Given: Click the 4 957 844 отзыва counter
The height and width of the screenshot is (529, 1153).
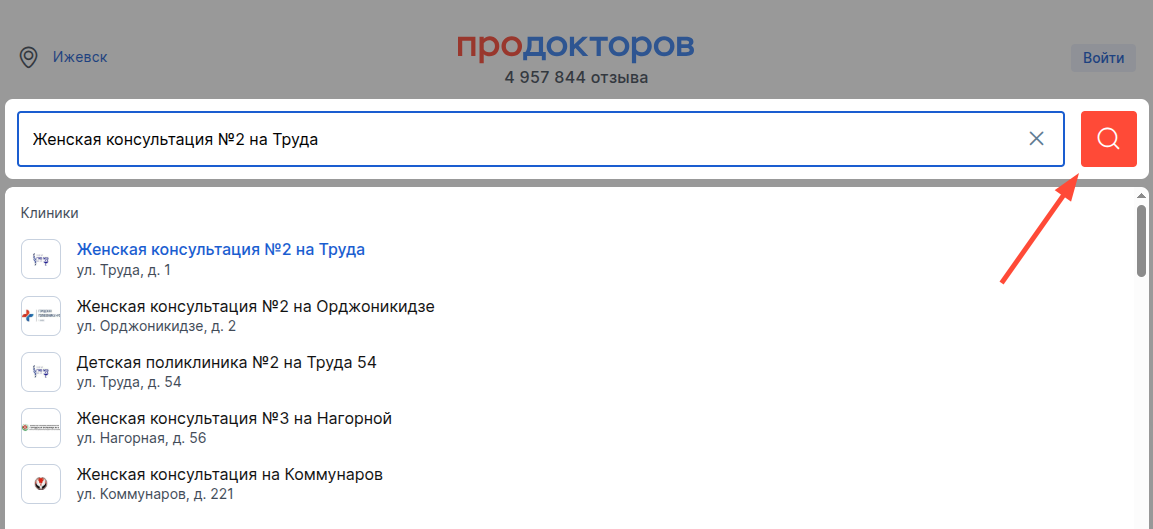Looking at the screenshot, I should click(576, 77).
